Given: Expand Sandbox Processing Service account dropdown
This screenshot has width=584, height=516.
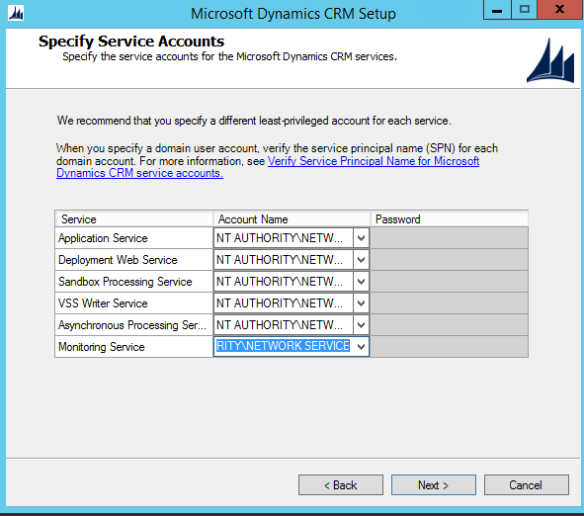Looking at the screenshot, I should (361, 282).
